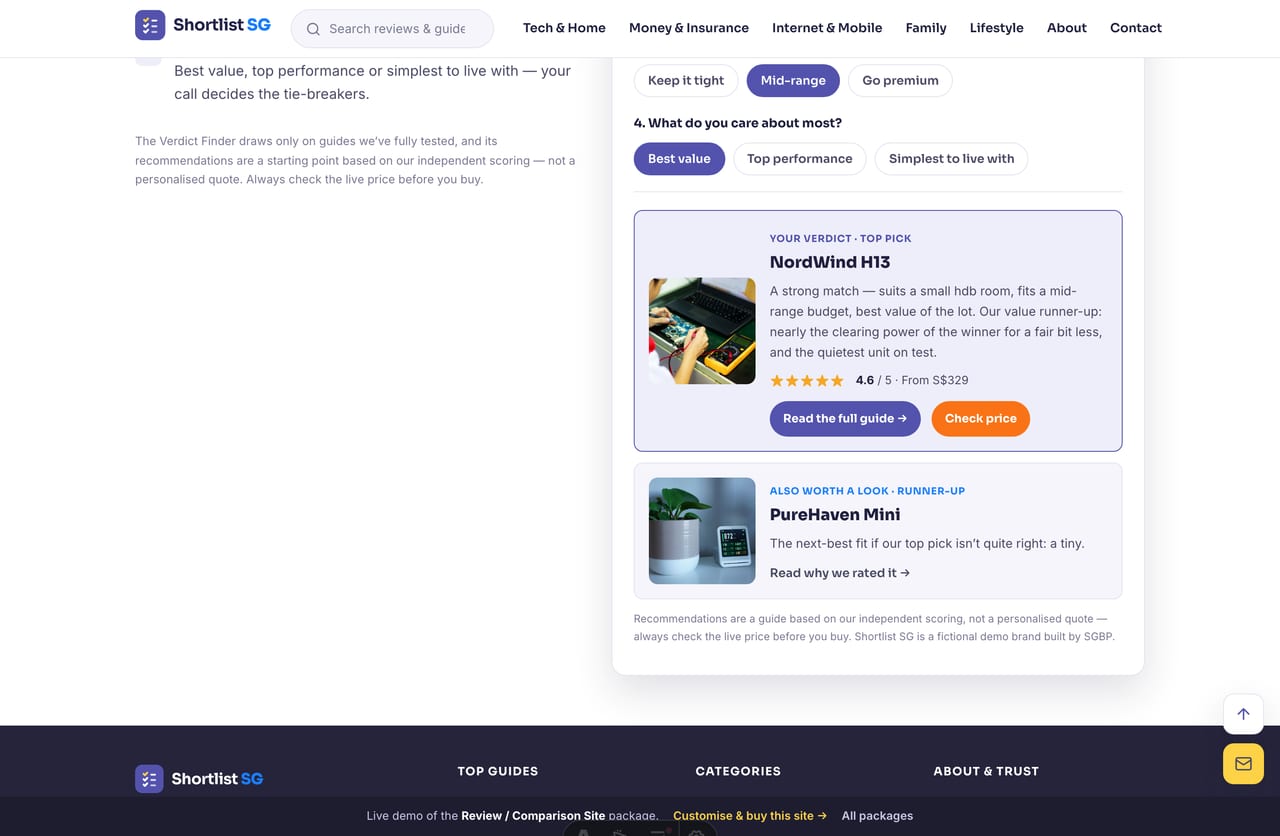Click the ABOUT & TRUST footer heading
Viewport: 1280px width, 836px height.
986,771
